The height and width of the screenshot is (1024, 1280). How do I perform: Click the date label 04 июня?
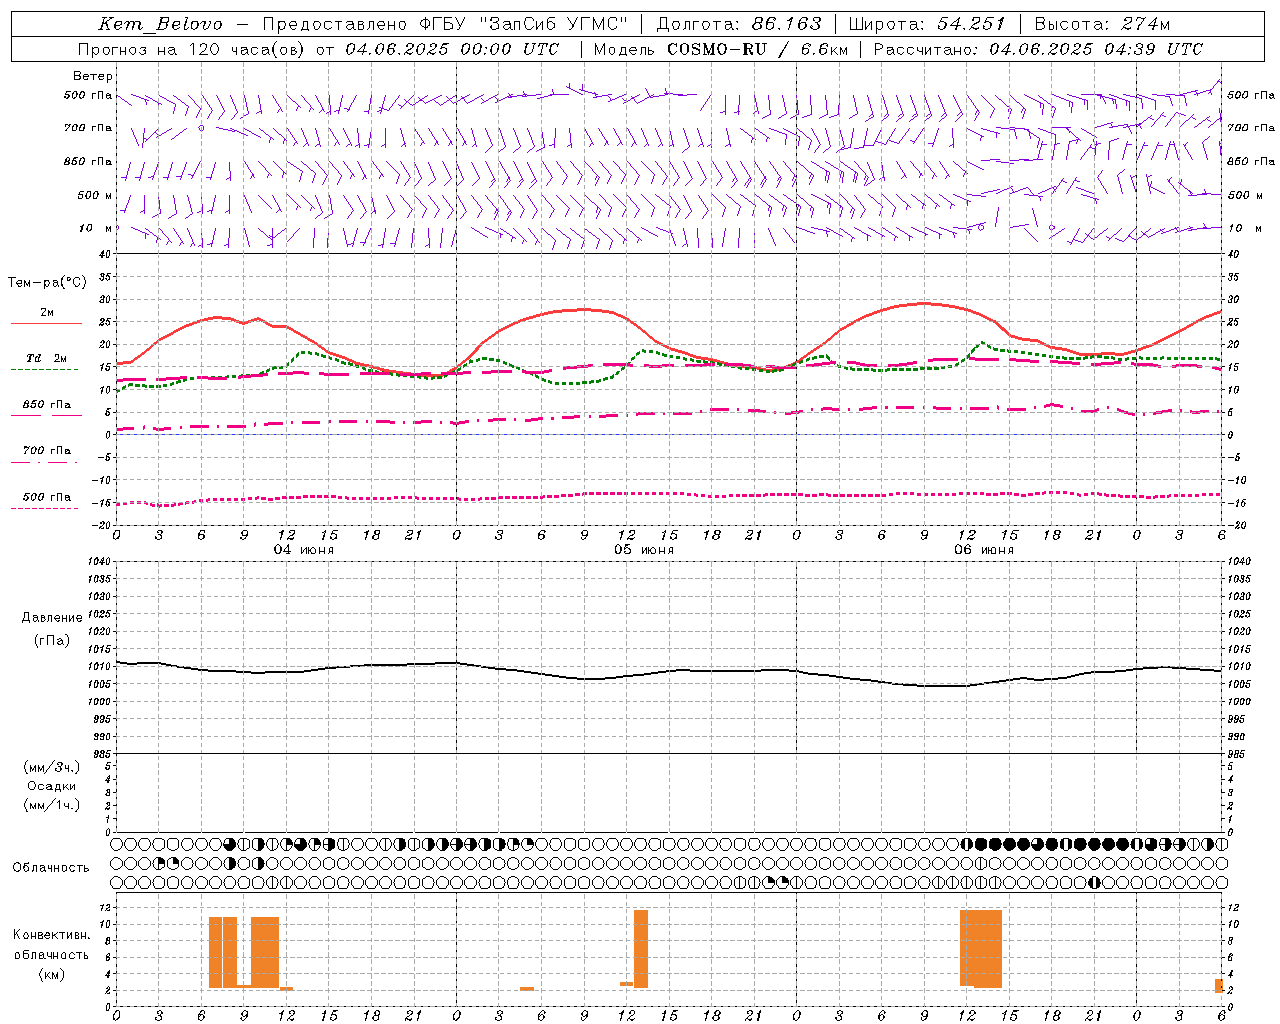(304, 550)
